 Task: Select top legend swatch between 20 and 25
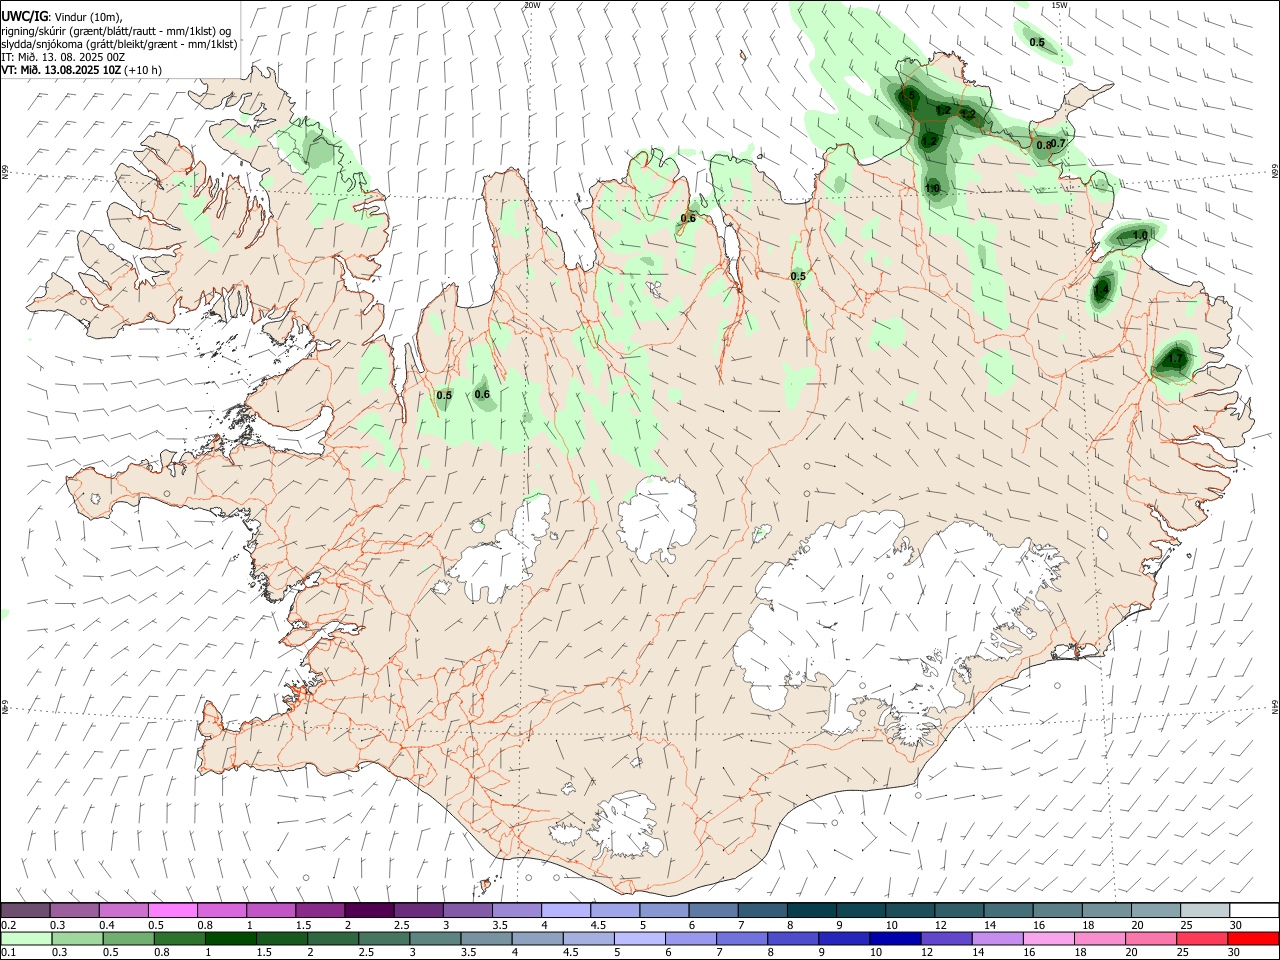1156,910
